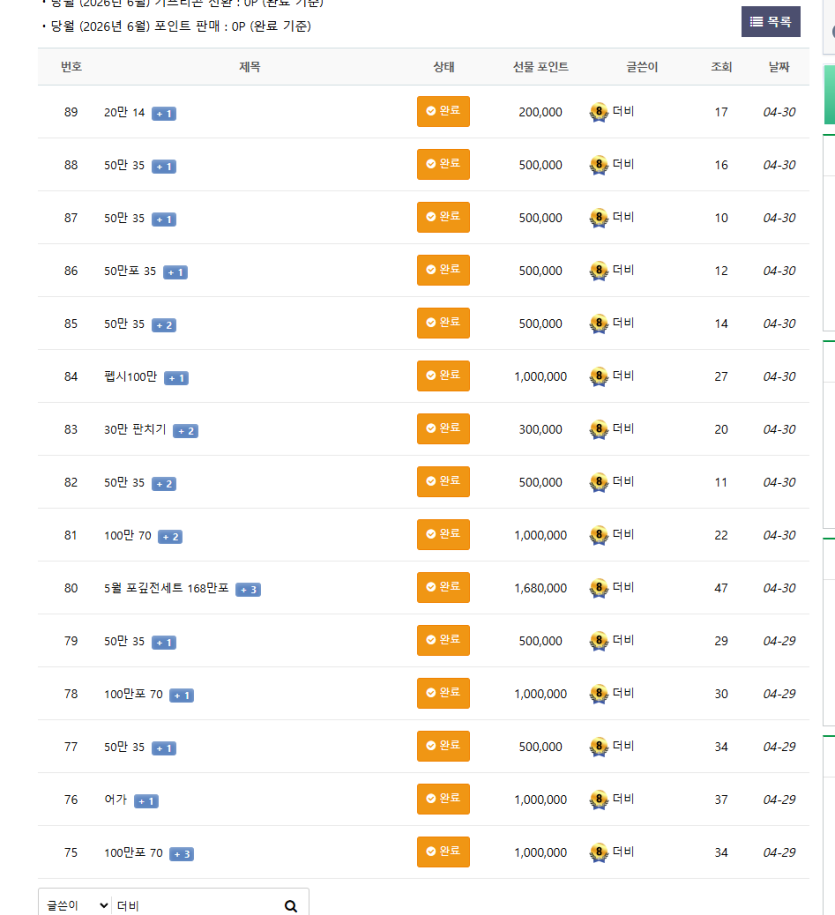Click 완료 status badge in row 85
Image resolution: width=835 pixels, height=915 pixels.
tap(443, 323)
